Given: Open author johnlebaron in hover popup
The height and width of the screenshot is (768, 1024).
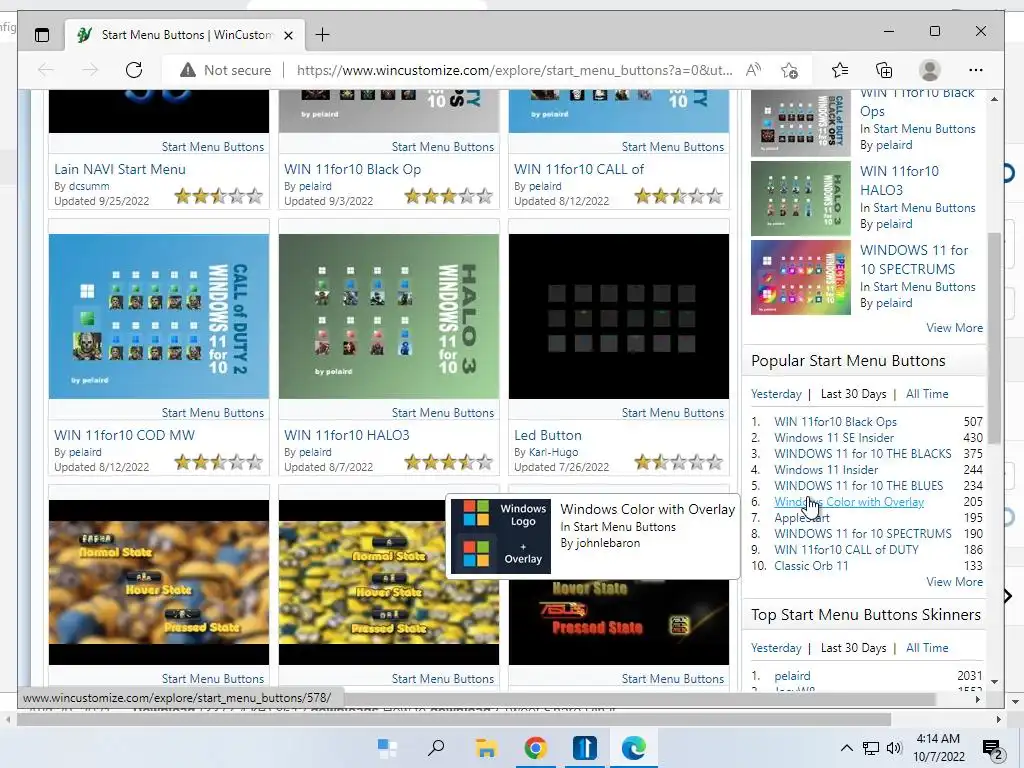Looking at the screenshot, I should 609,543.
